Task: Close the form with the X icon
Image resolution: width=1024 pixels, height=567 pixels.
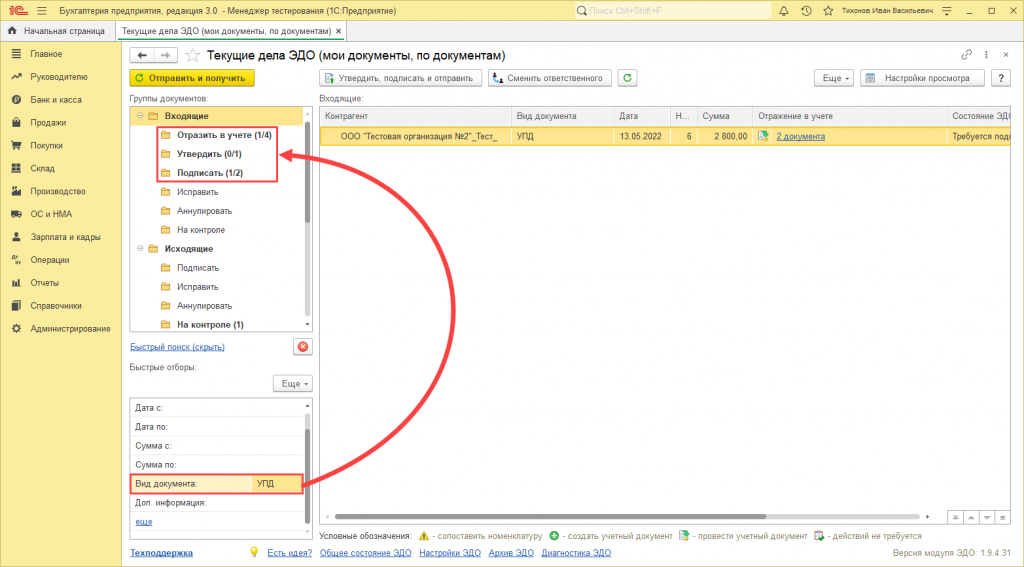Action: pyautogui.click(x=1006, y=55)
